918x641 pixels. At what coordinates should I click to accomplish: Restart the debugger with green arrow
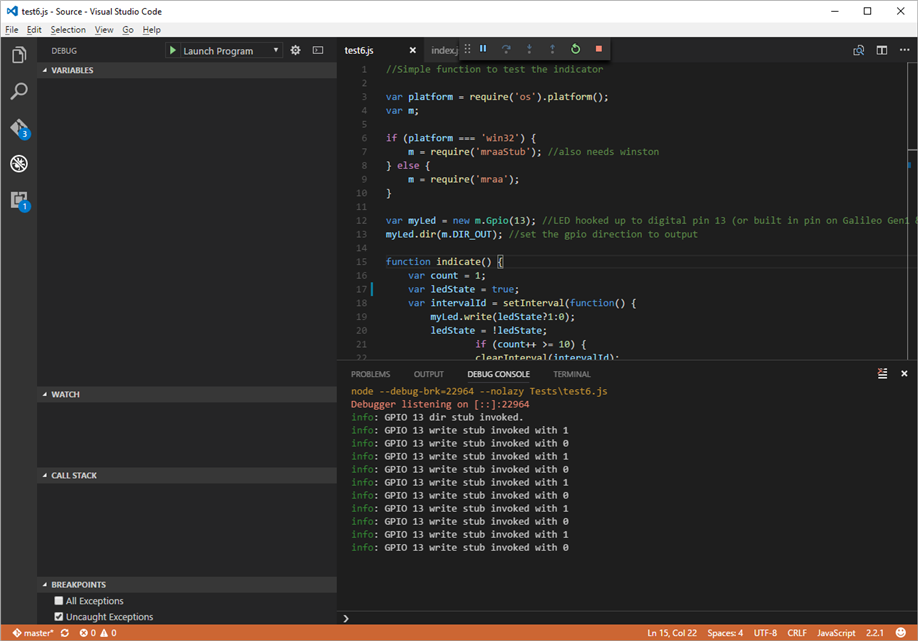(576, 49)
